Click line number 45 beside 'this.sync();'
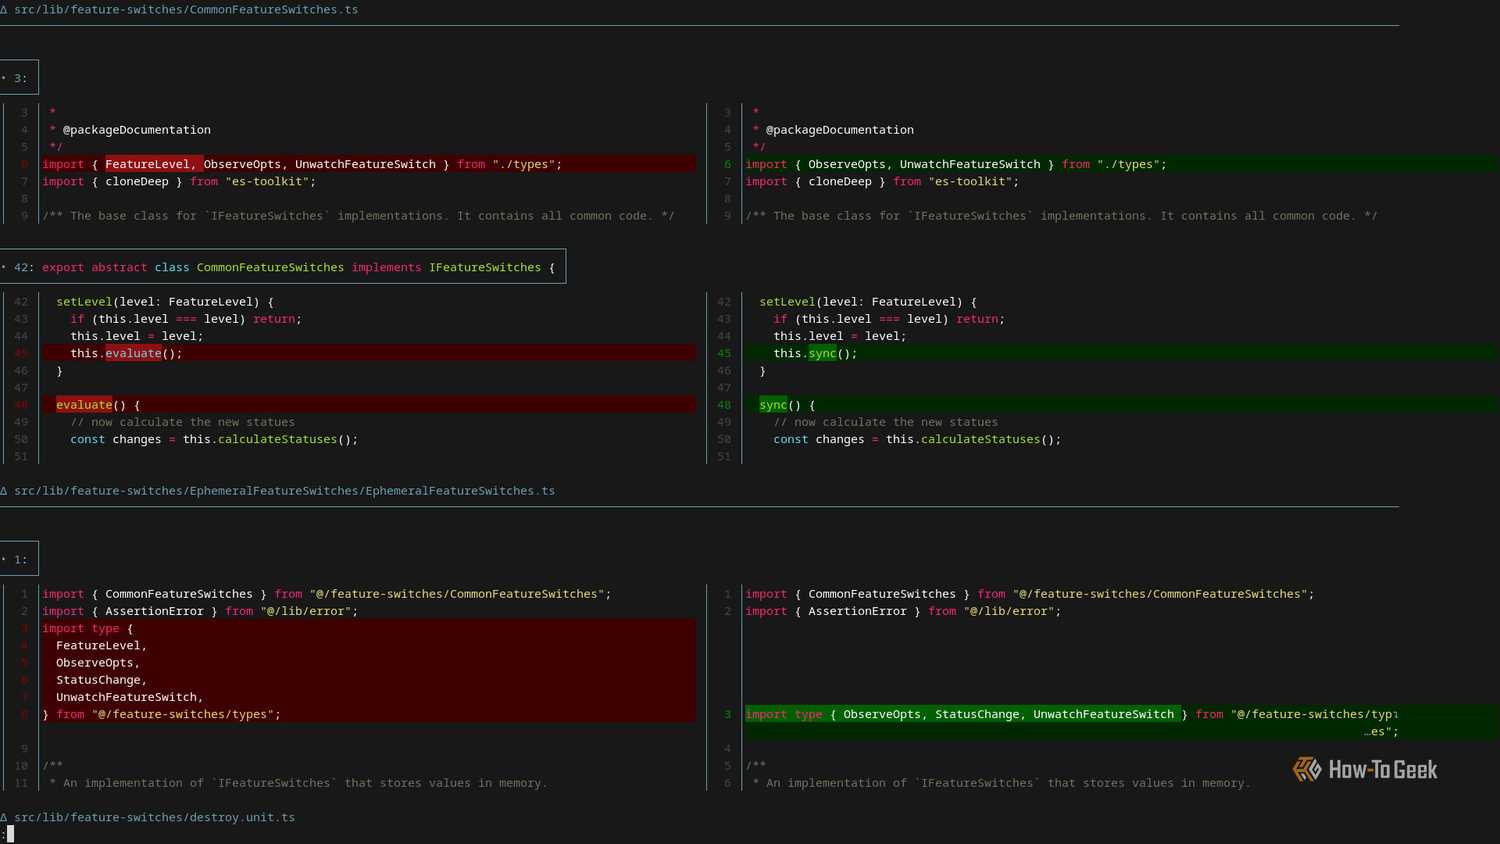1500x844 pixels. click(724, 353)
